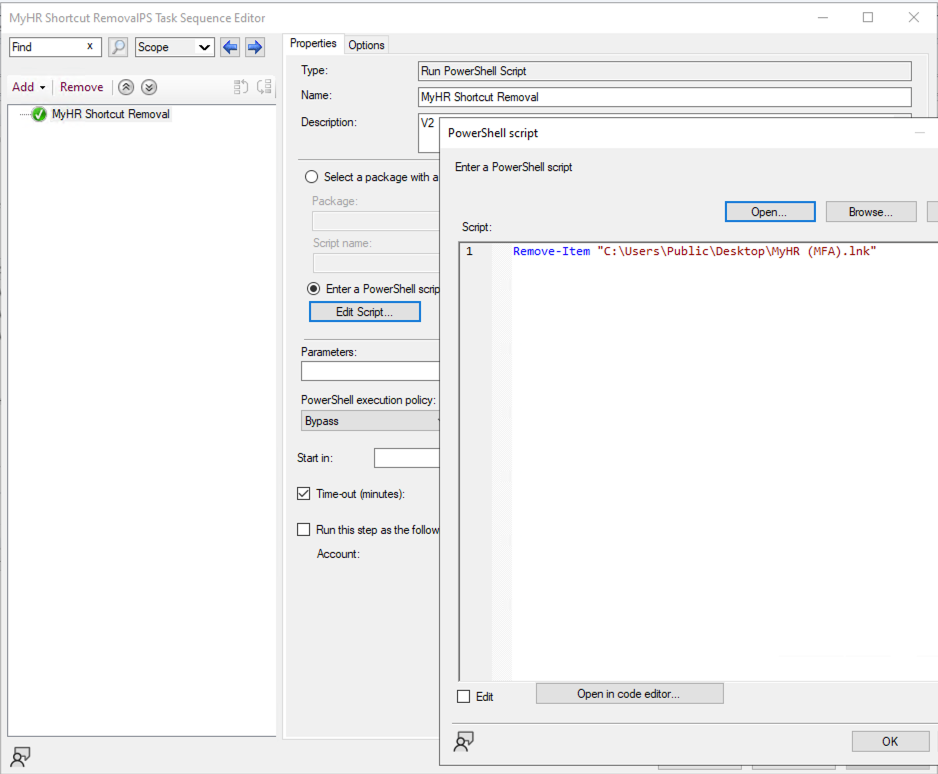This screenshot has width=938, height=774.
Task: Click the expand all groups icon
Action: click(240, 87)
